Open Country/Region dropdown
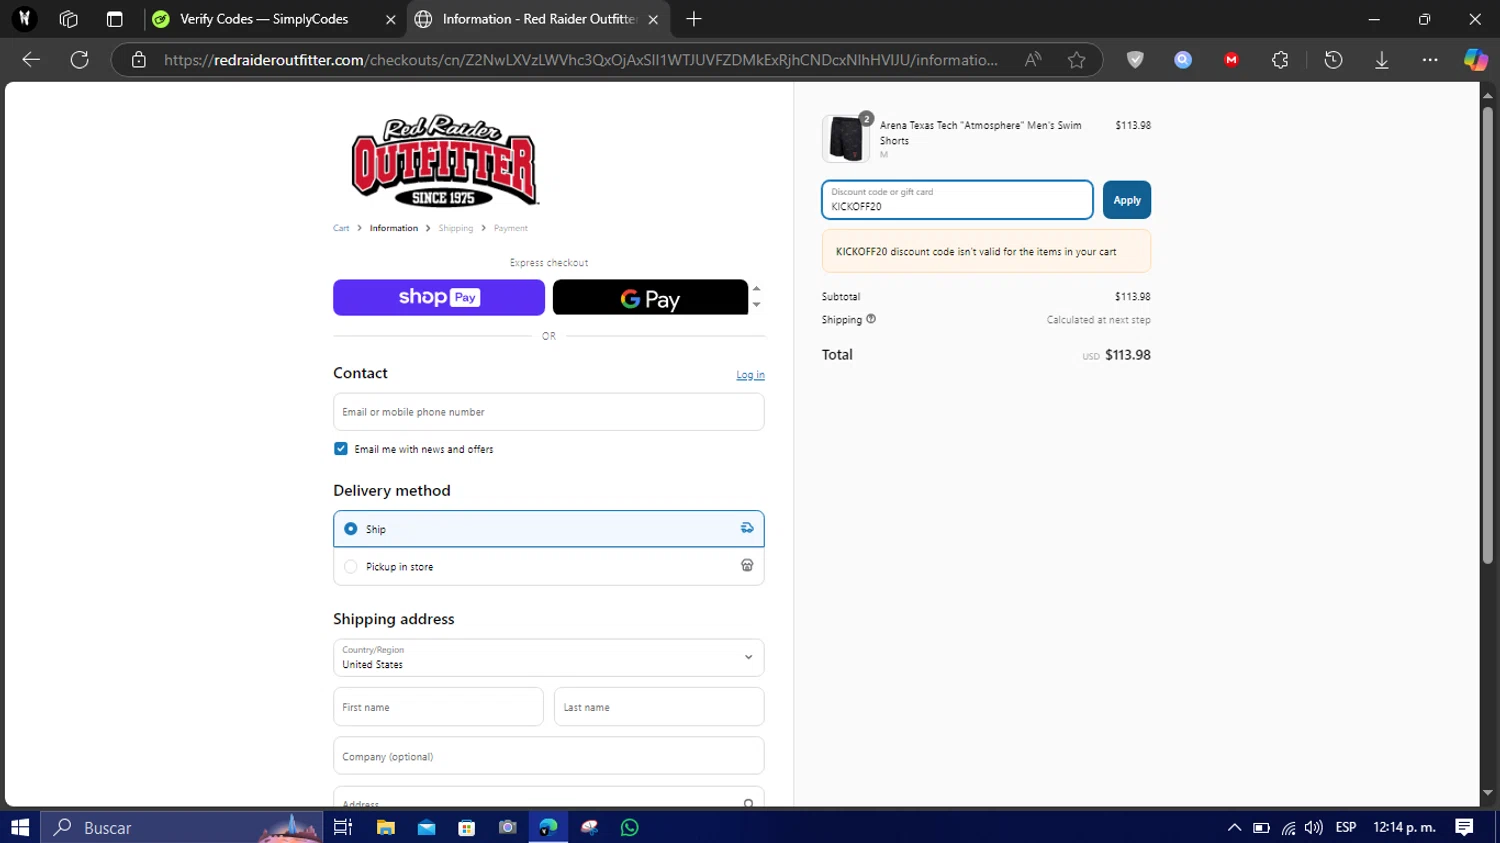Viewport: 1500px width, 843px height. [548, 658]
